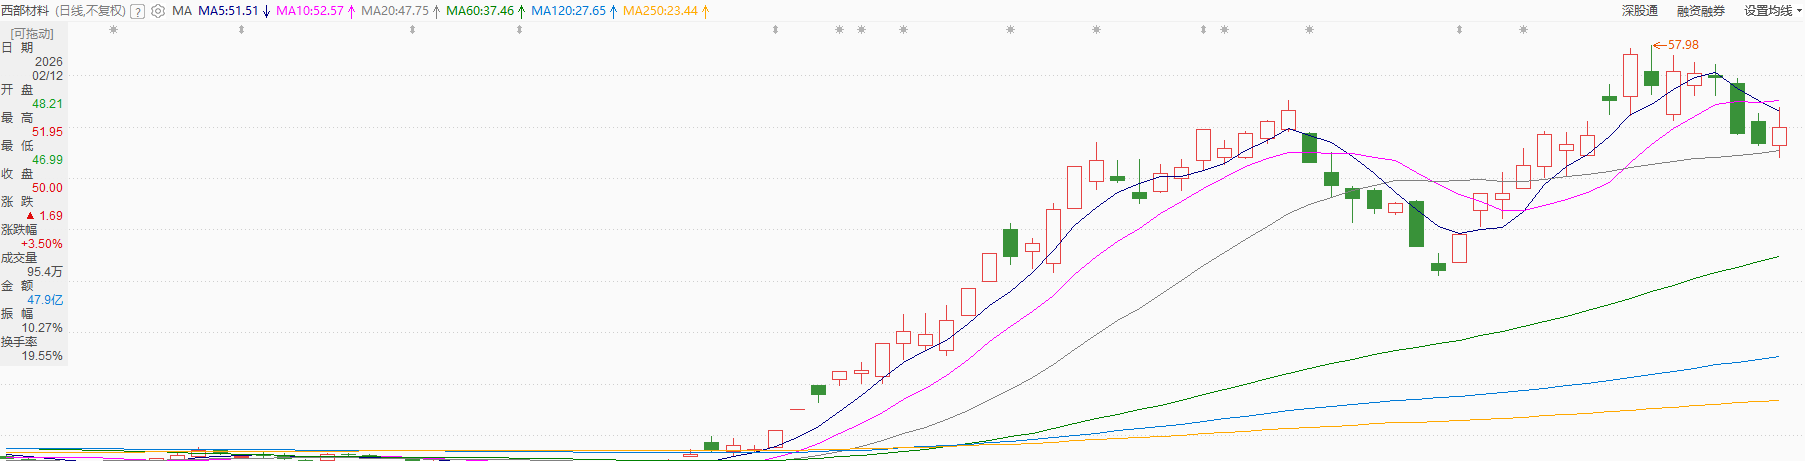
Task: Click the 融资融券 link
Action: [1701, 11]
